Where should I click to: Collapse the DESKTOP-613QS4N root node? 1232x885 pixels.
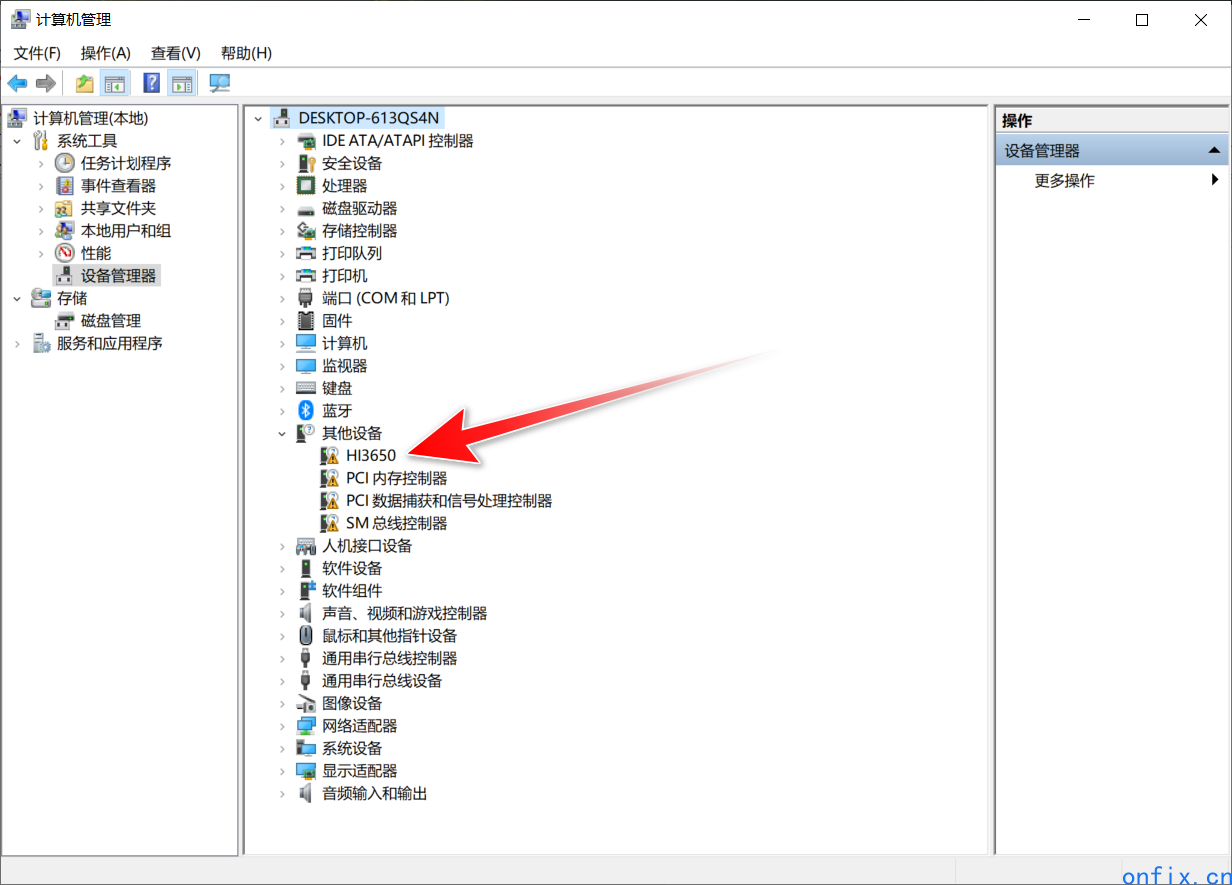click(x=259, y=118)
